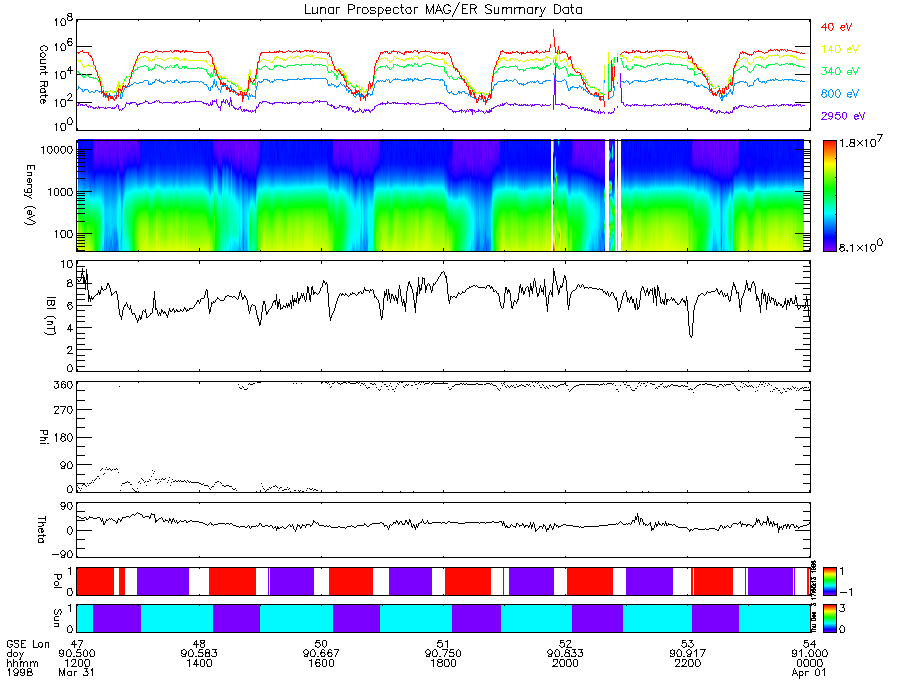Select the green "340 eV" legend label
The height and width of the screenshot is (700, 900).
click(840, 71)
